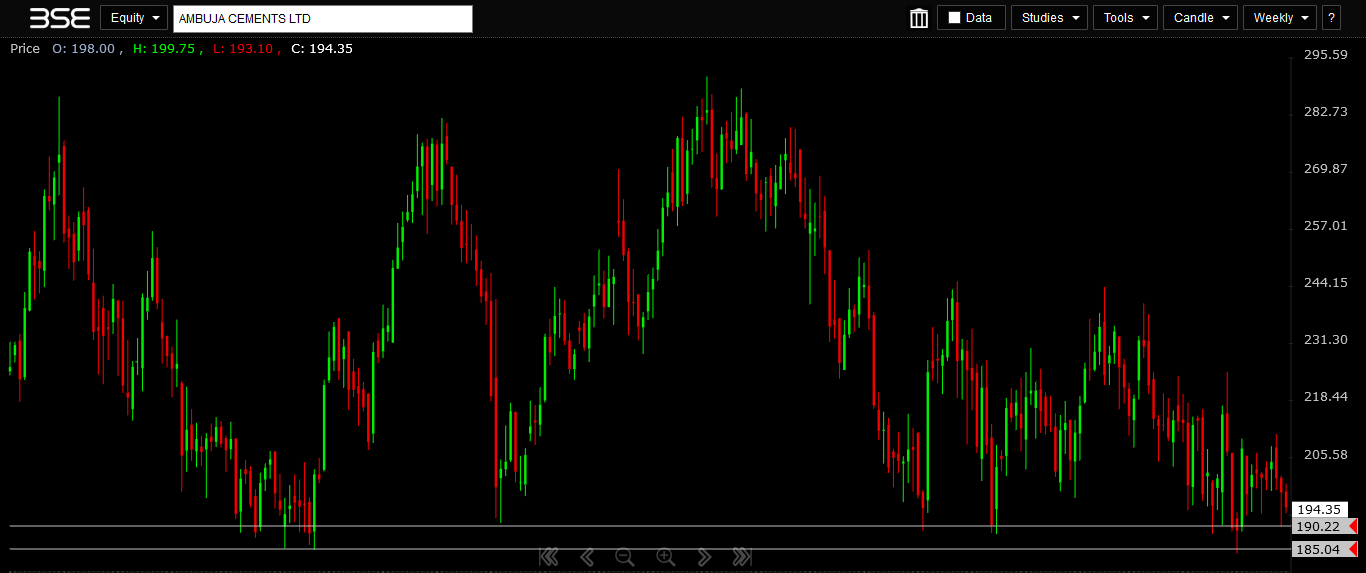Open the Tools menu
Viewport: 1366px width, 573px height.
[1125, 18]
